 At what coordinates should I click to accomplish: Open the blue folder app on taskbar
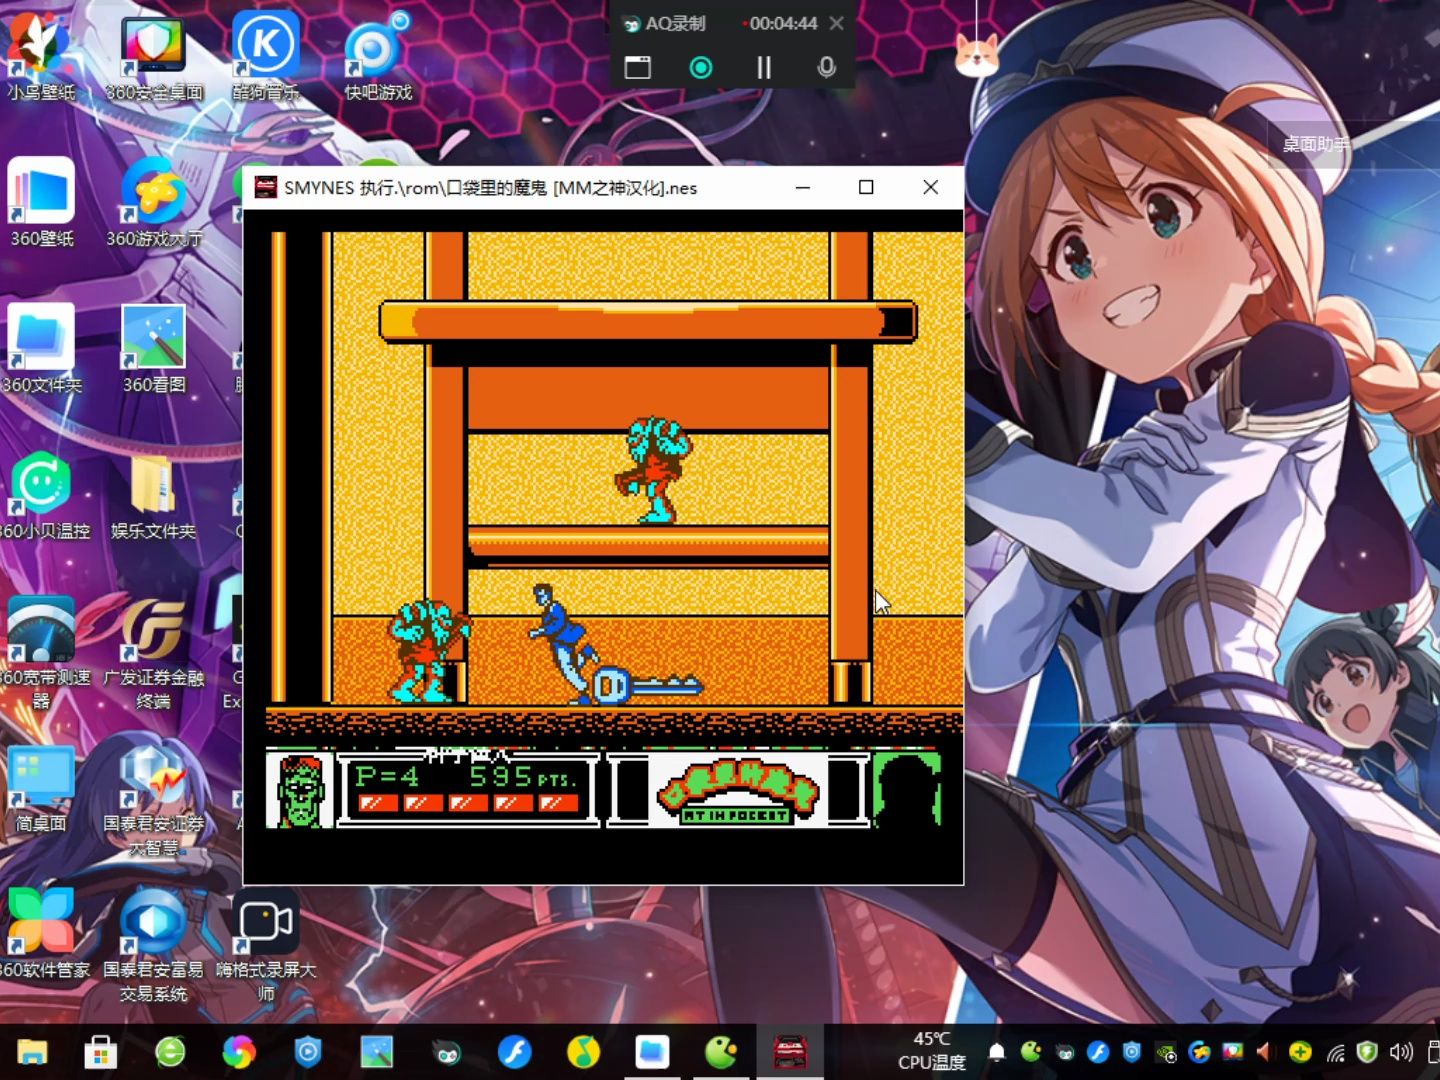point(652,1052)
